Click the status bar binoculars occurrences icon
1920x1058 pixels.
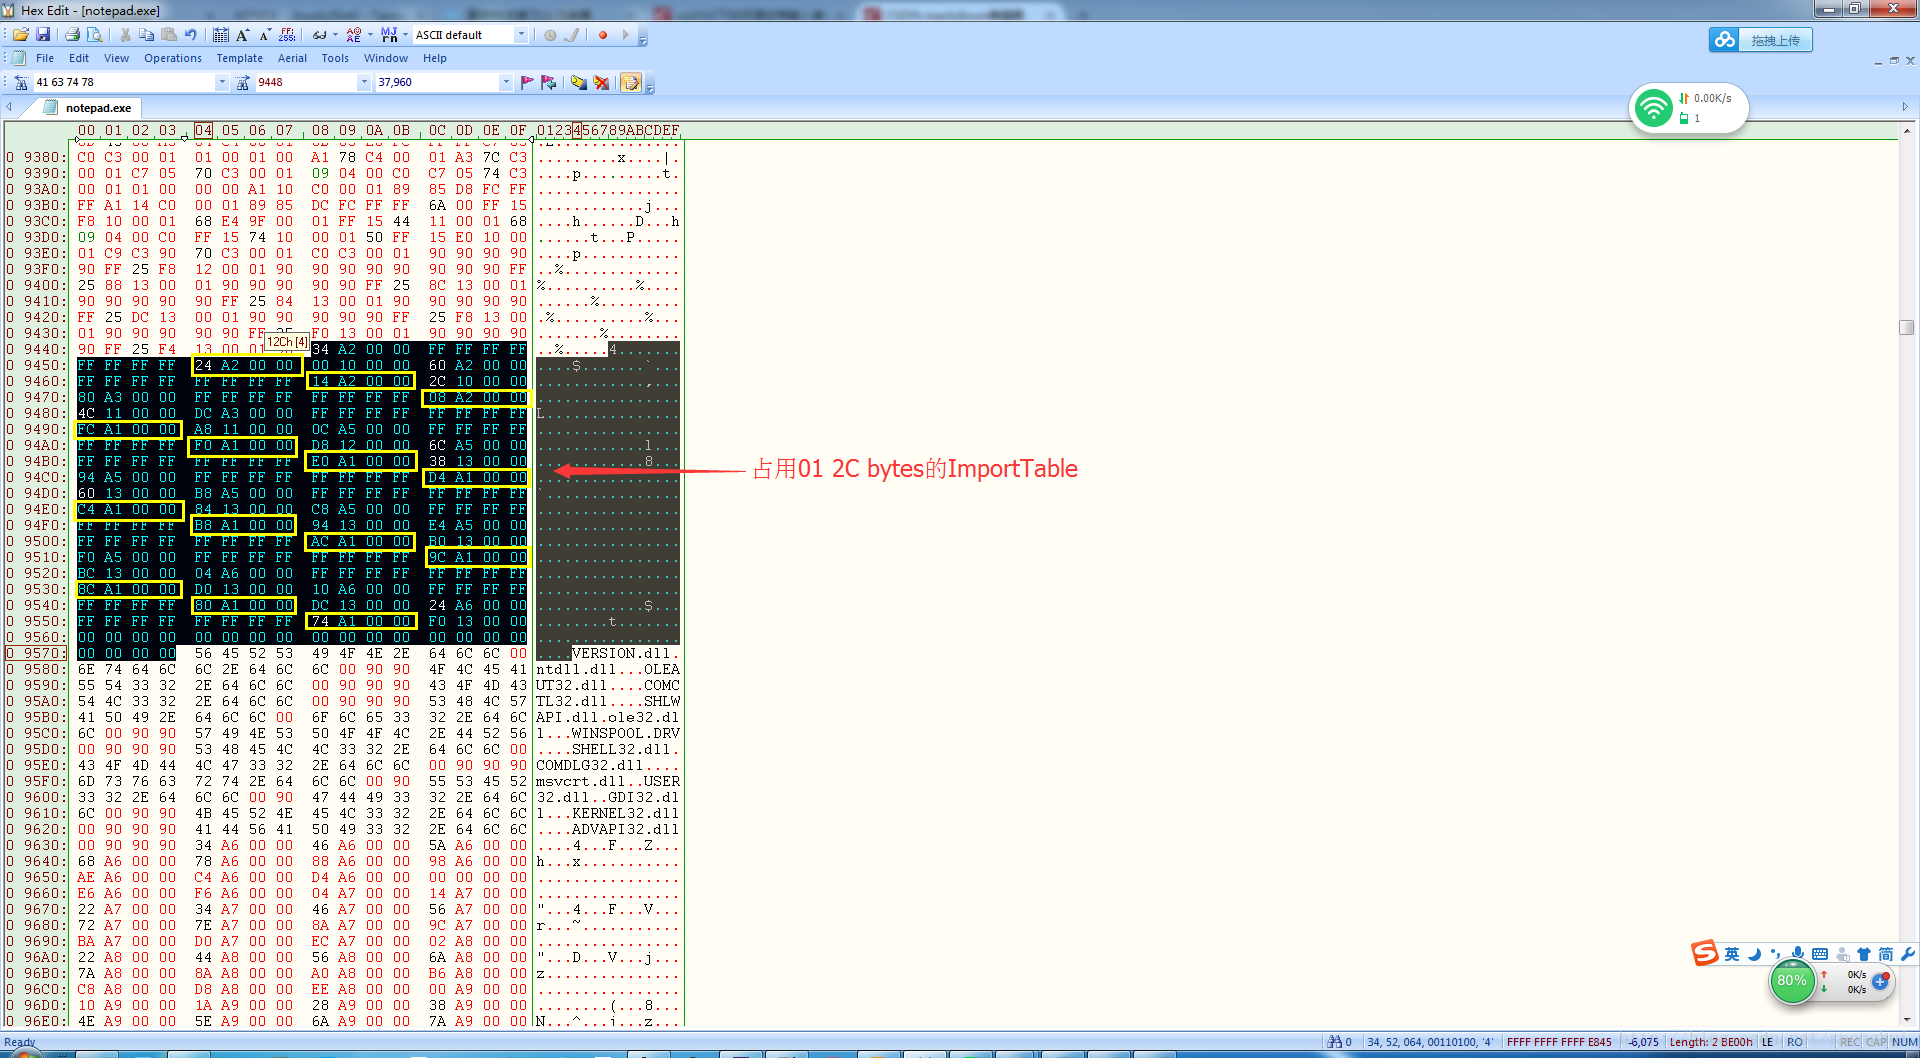click(x=1334, y=1042)
